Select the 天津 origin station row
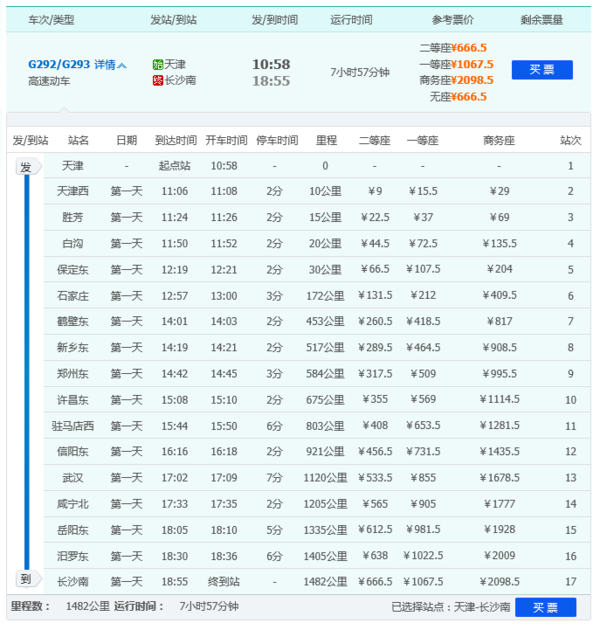The width and height of the screenshot is (600, 630). tap(317, 166)
